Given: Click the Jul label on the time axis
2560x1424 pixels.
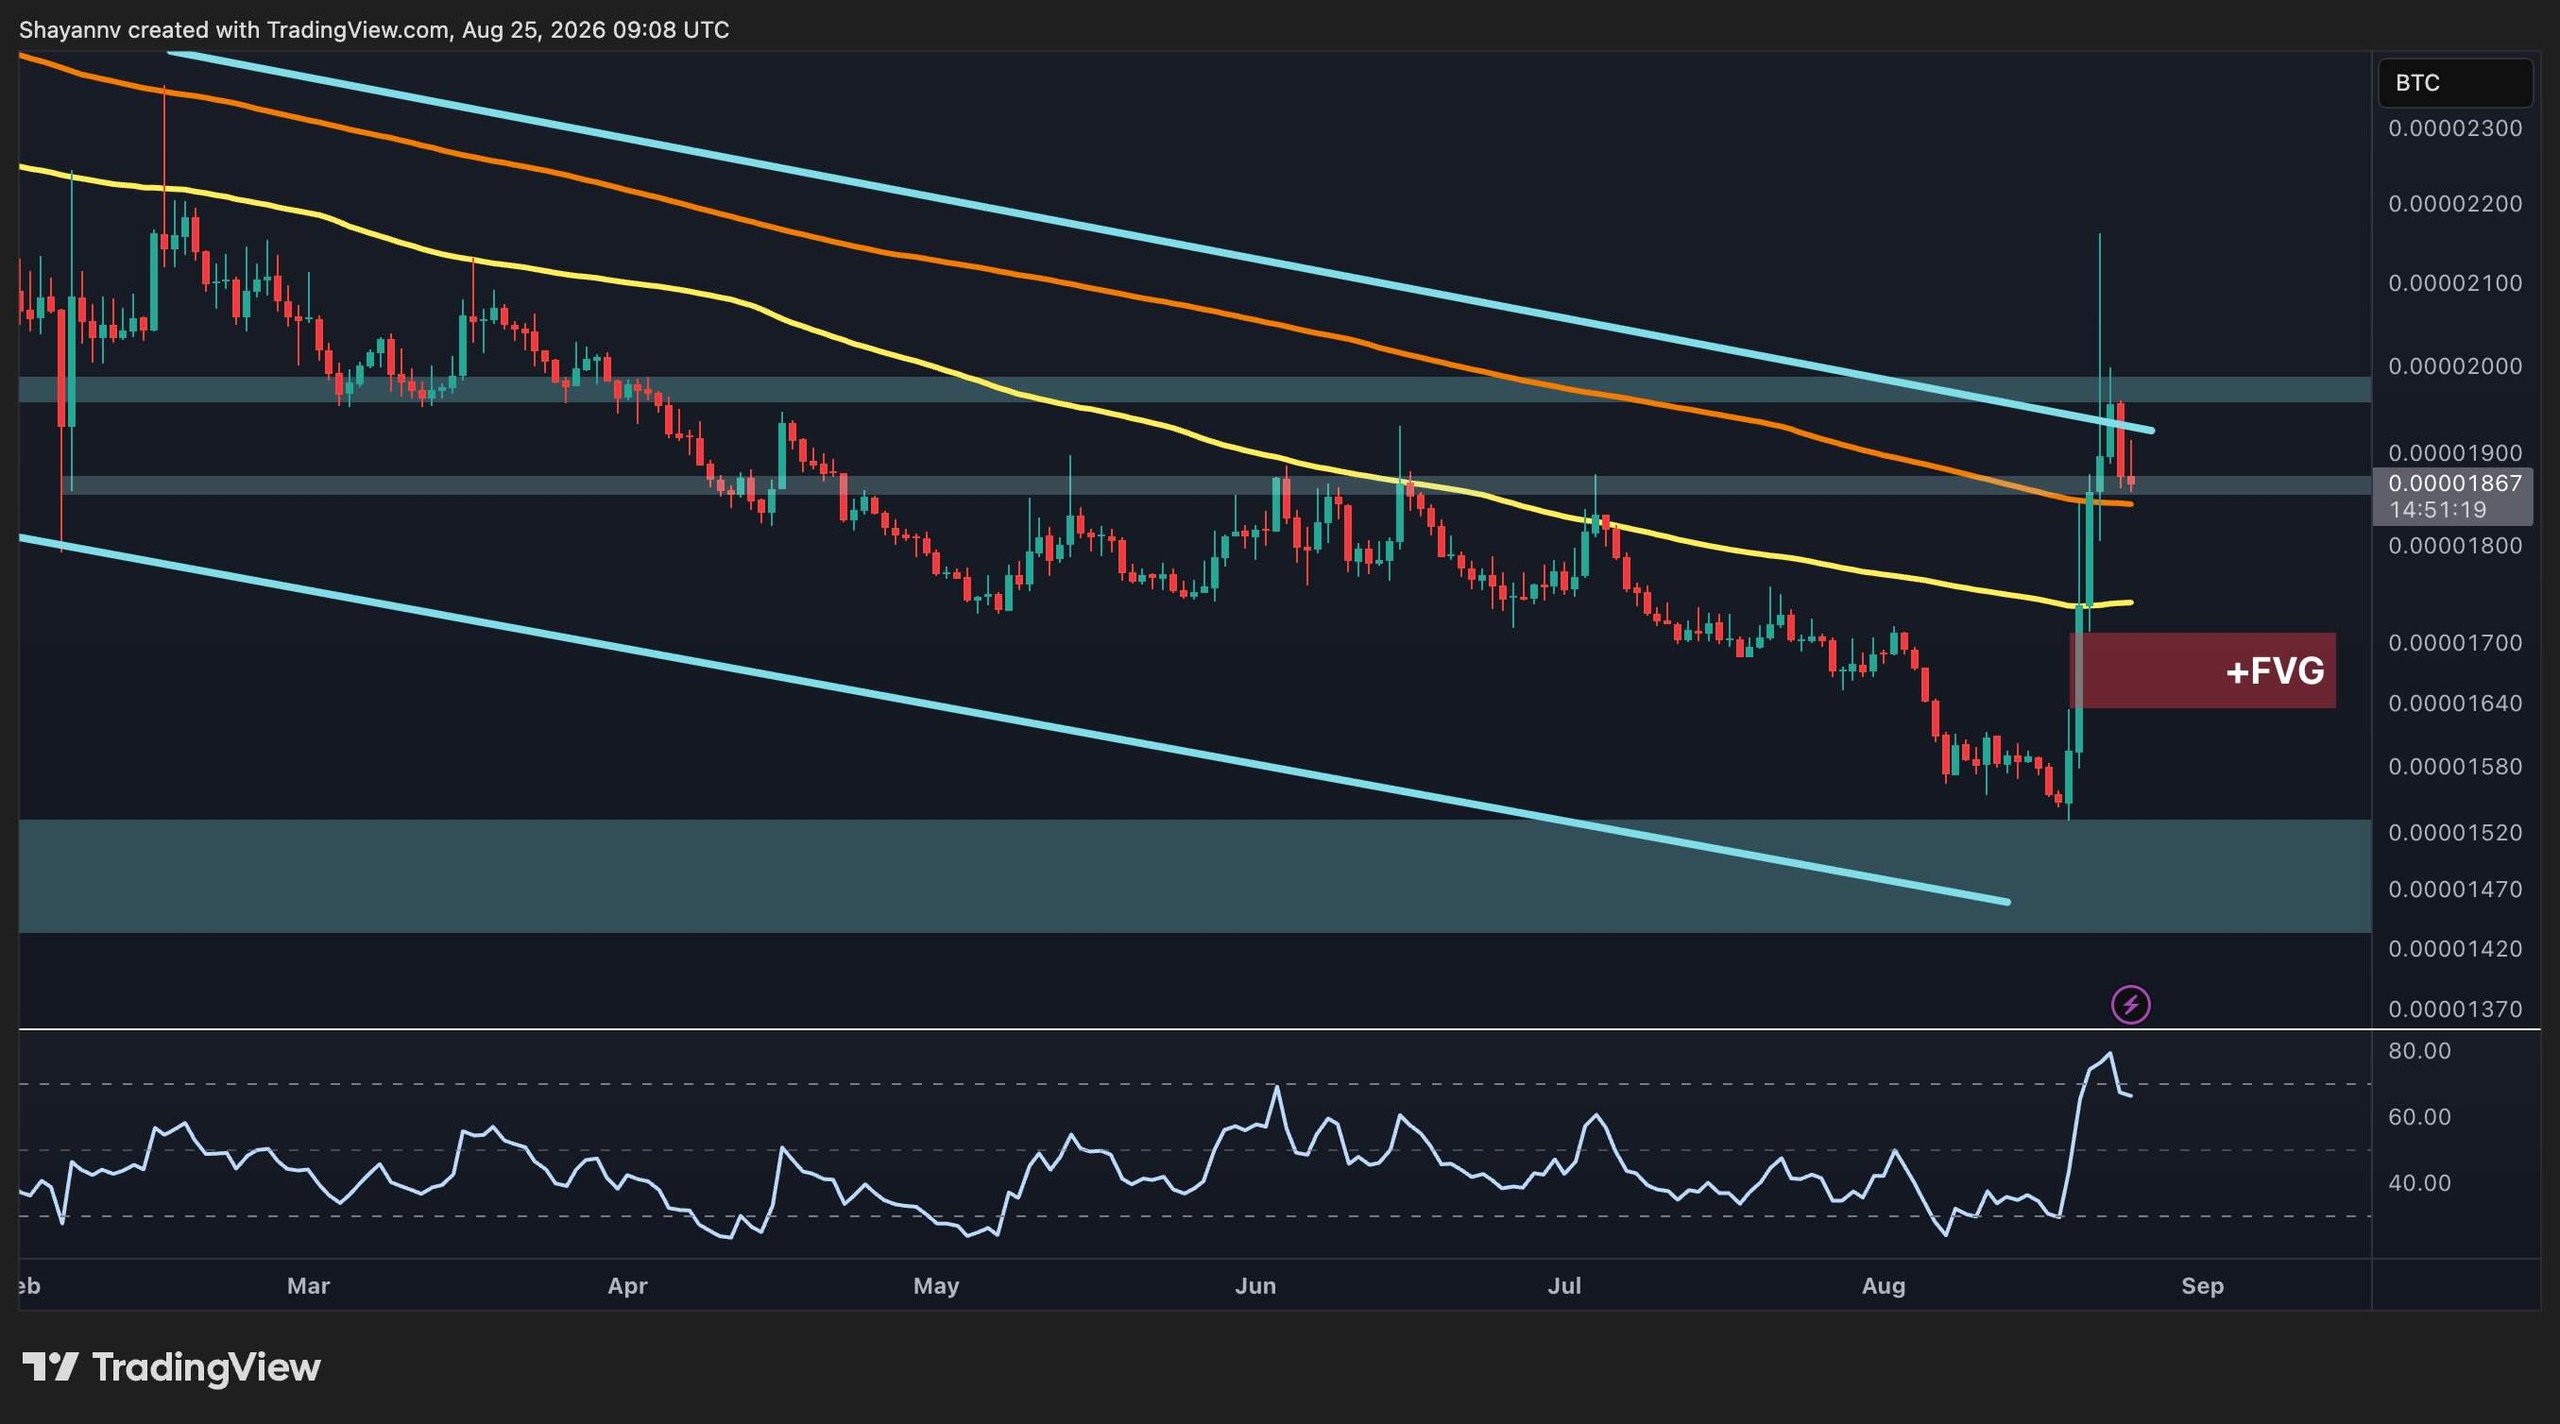Looking at the screenshot, I should (x=1564, y=1286).
